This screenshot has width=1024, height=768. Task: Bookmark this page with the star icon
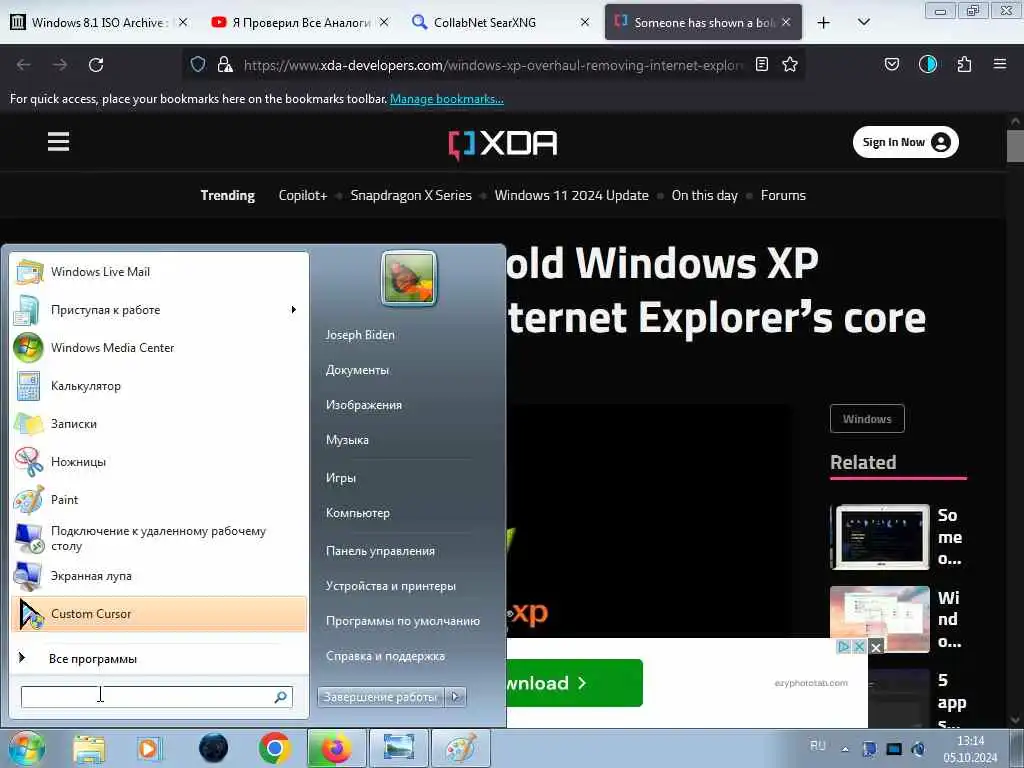click(790, 64)
